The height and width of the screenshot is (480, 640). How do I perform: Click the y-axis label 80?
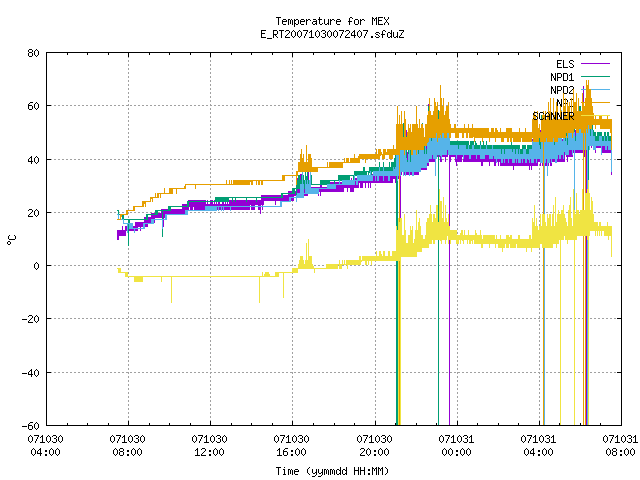(33, 53)
